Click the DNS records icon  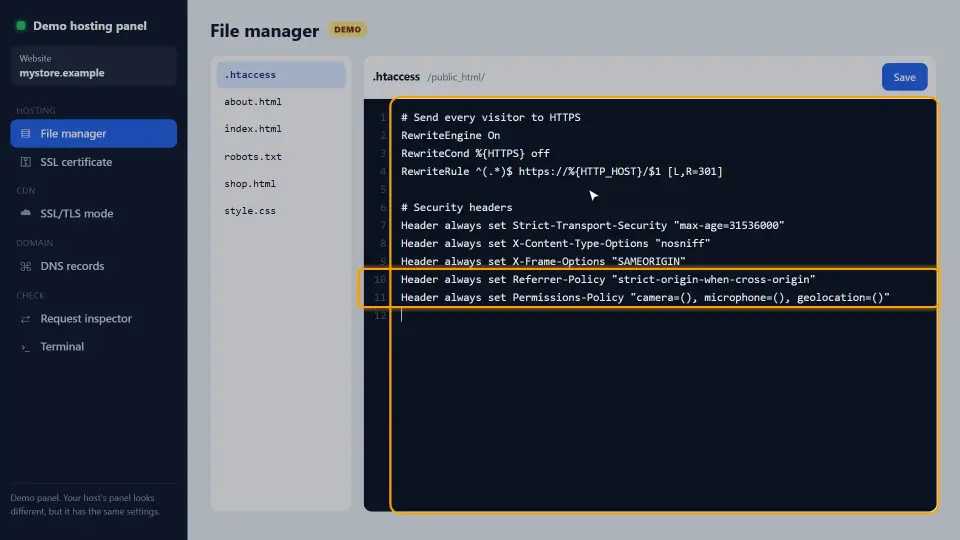tap(25, 266)
